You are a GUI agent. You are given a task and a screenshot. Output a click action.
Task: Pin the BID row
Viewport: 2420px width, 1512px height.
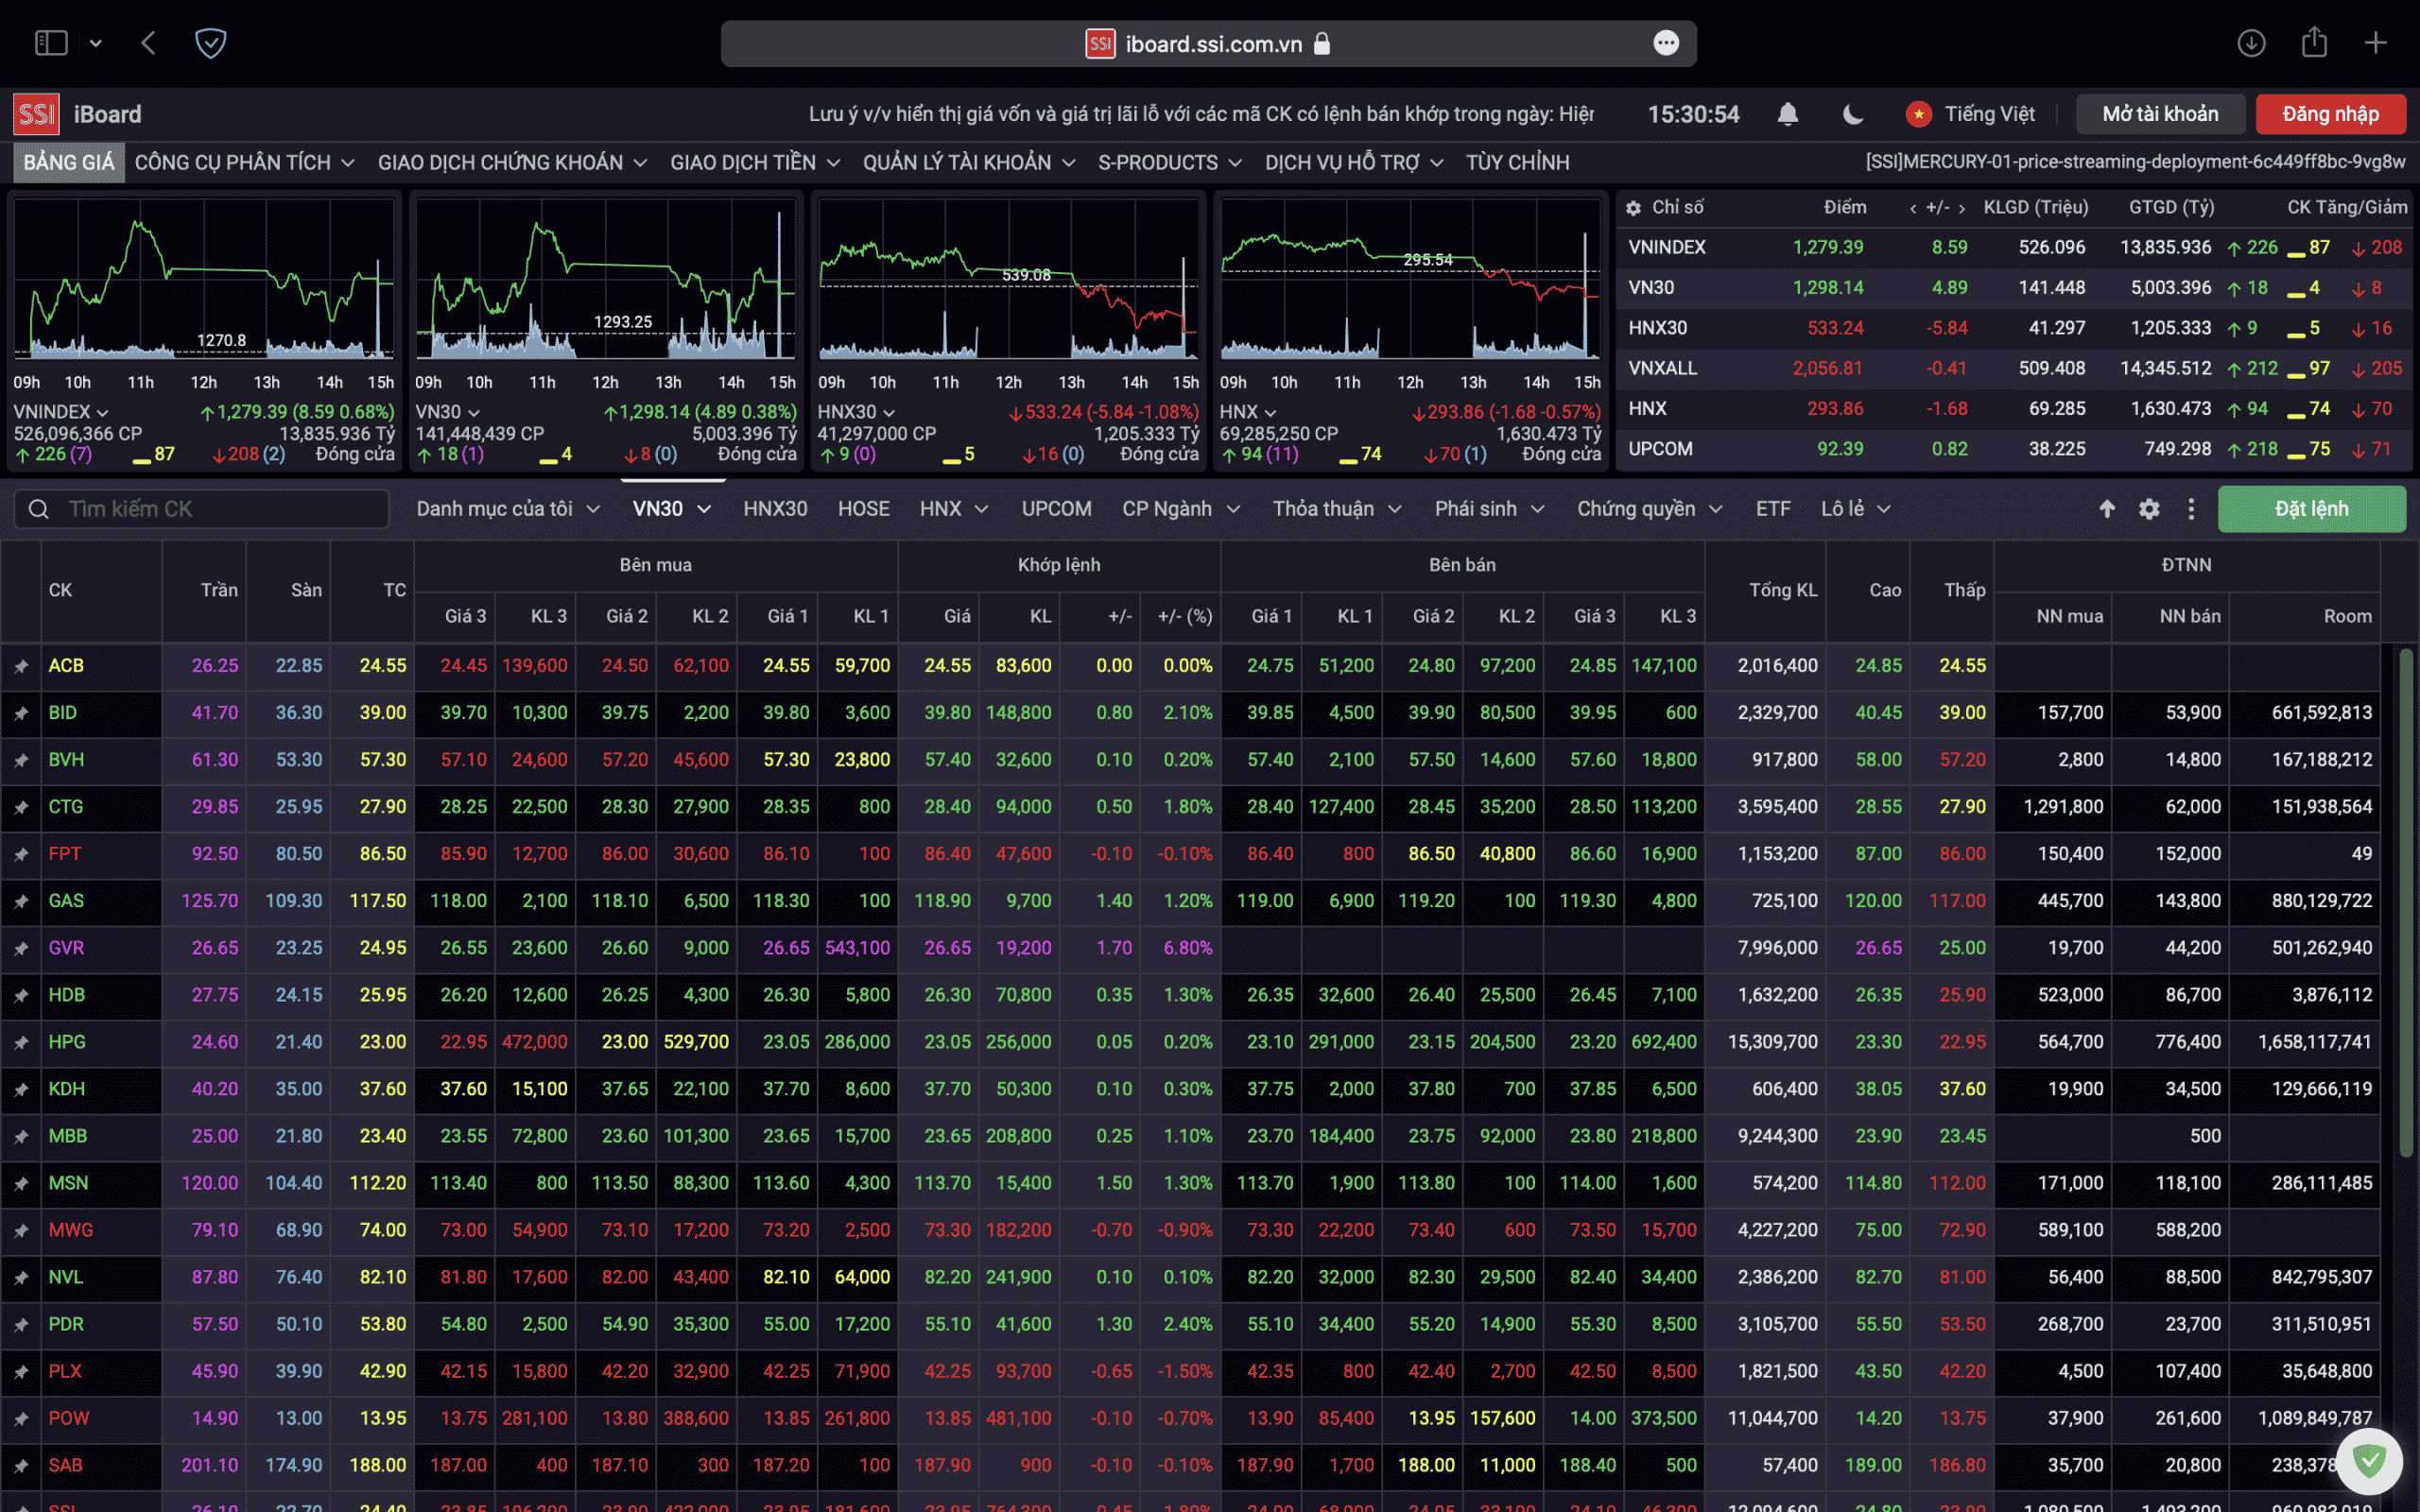point(21,713)
